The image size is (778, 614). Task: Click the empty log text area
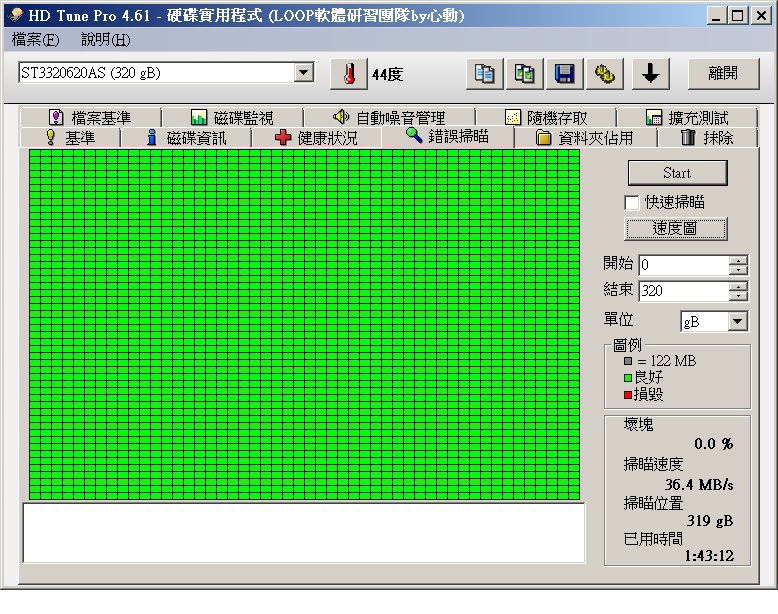304,533
